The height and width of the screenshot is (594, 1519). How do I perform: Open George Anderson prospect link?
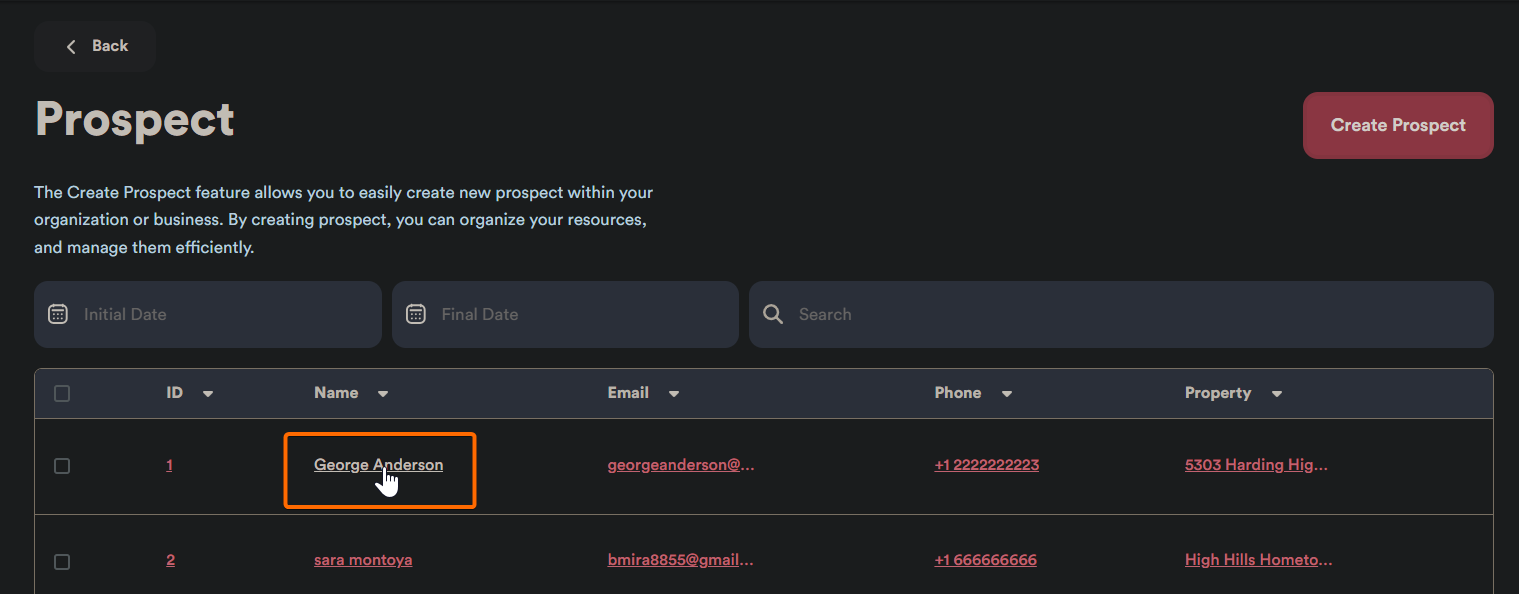378,465
